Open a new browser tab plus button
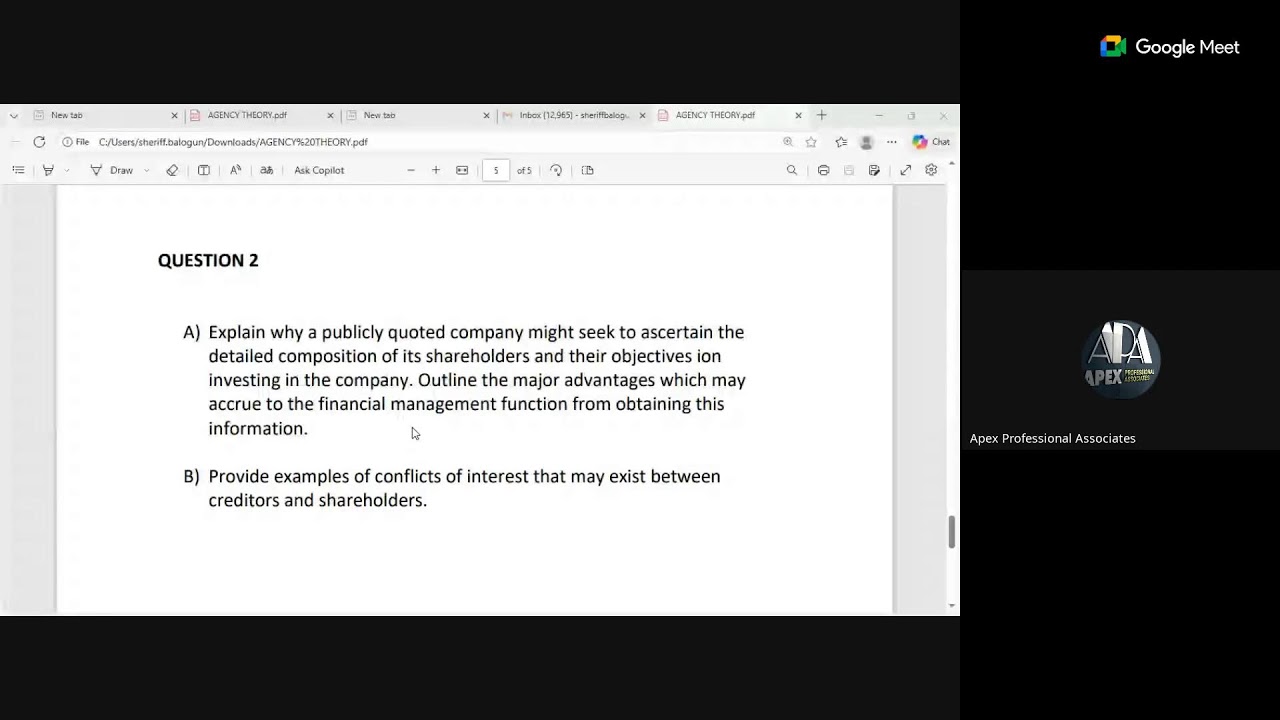 click(x=822, y=115)
